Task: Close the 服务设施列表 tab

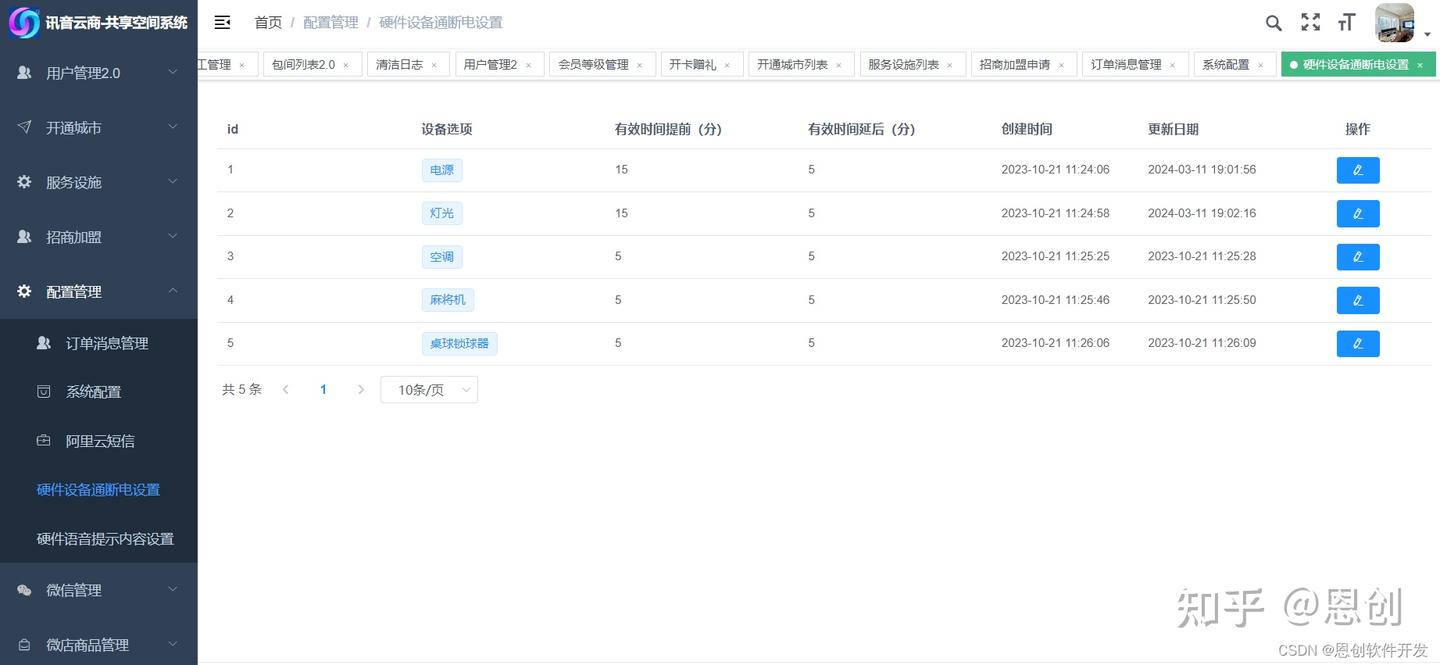Action: point(950,65)
